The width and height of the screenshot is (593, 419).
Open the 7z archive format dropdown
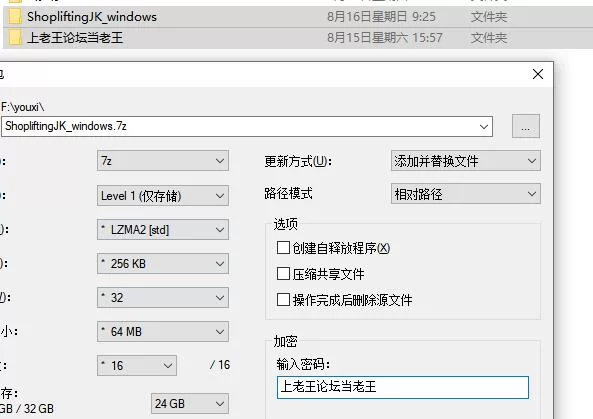(x=163, y=161)
